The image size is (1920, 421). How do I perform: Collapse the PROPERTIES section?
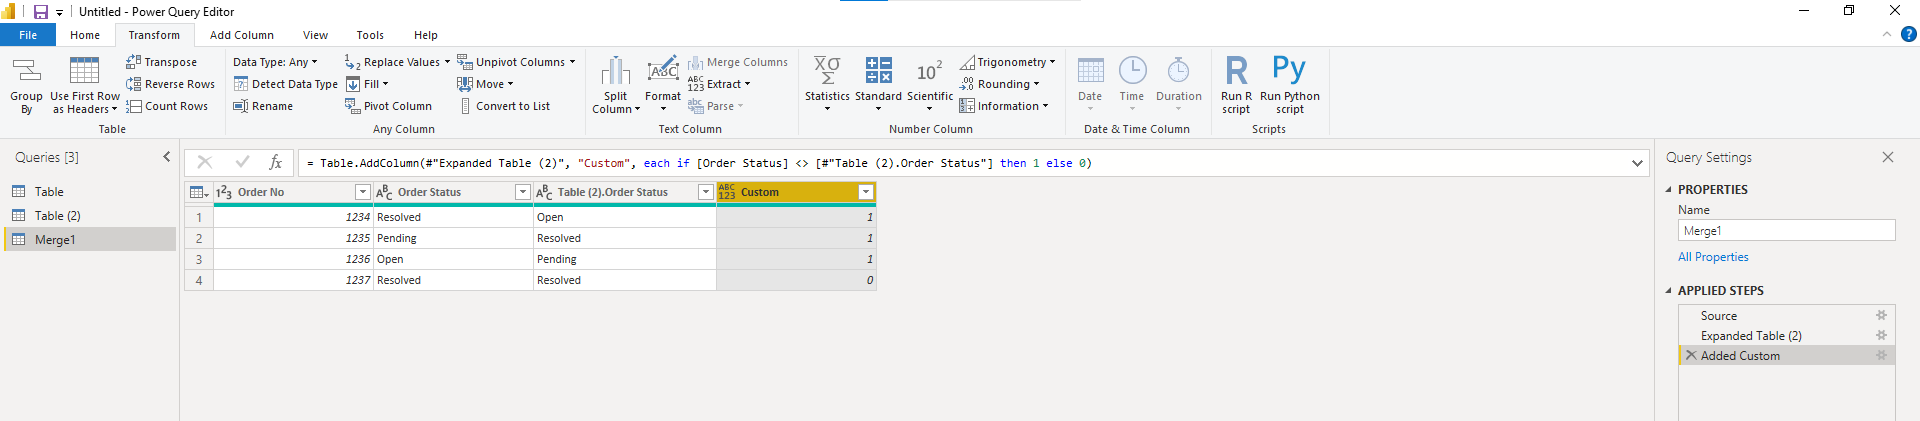[1668, 189]
